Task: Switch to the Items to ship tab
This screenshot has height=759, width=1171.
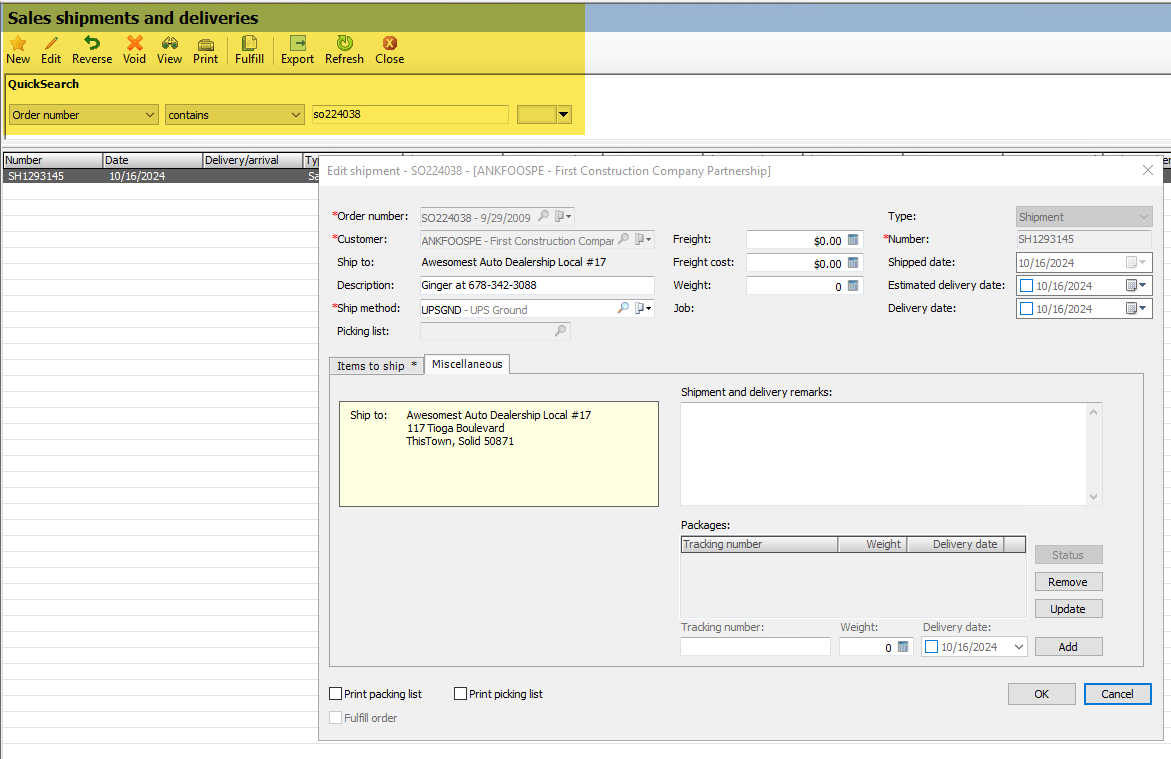Action: coord(376,365)
